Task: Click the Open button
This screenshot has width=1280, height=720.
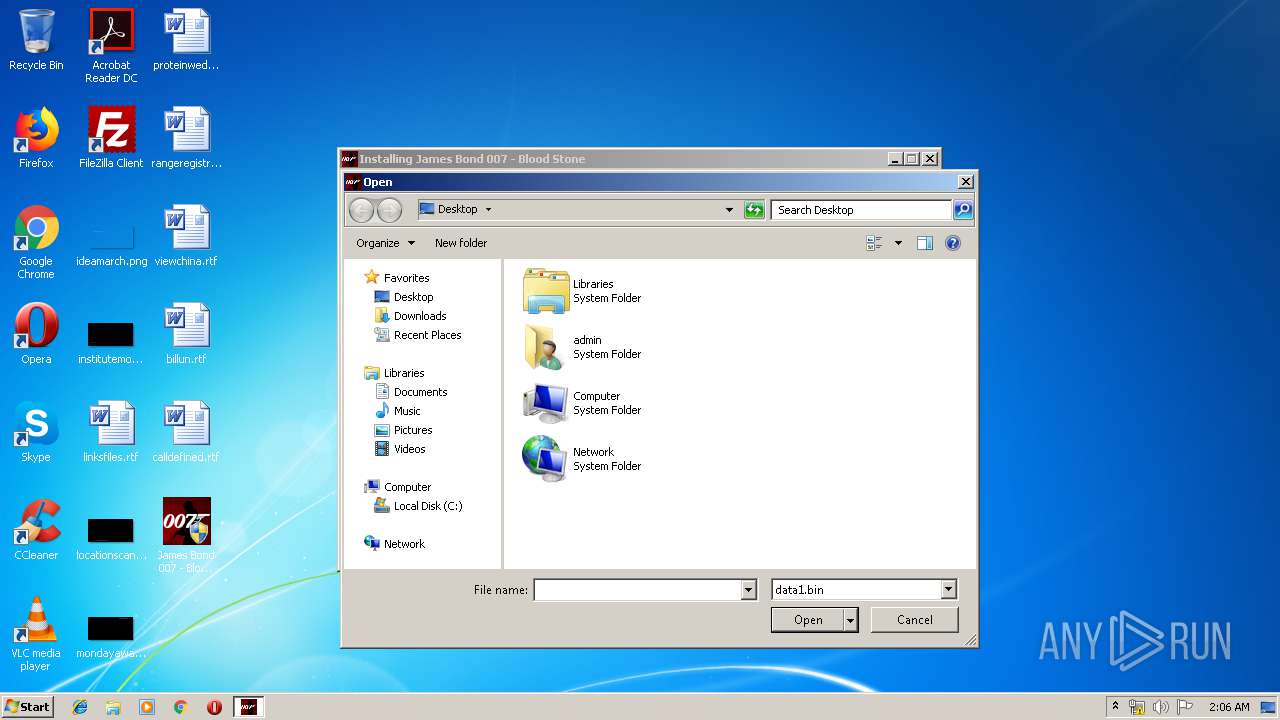Action: coord(808,620)
